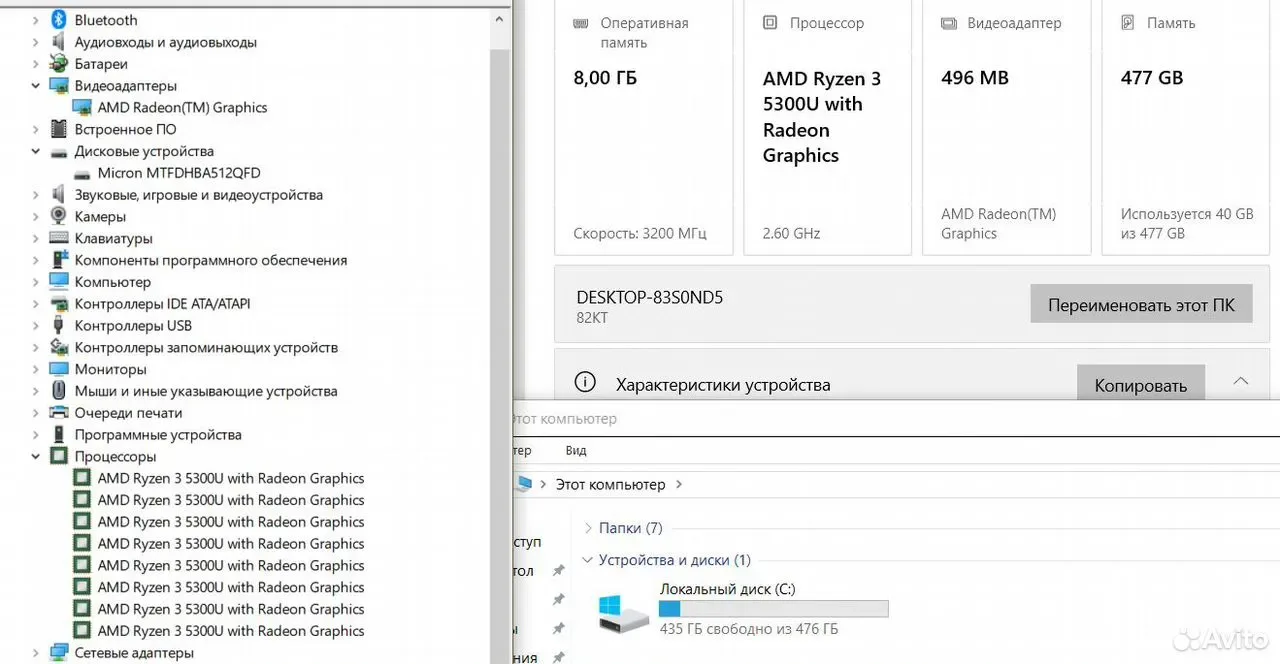
Task: Click the Используется 40 GB из 477 GB text
Action: [x=1187, y=224]
